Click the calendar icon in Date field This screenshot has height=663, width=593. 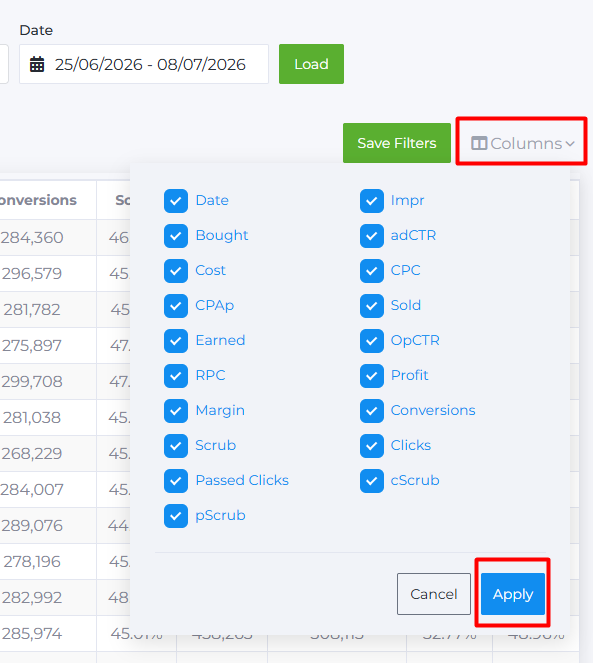pos(37,64)
